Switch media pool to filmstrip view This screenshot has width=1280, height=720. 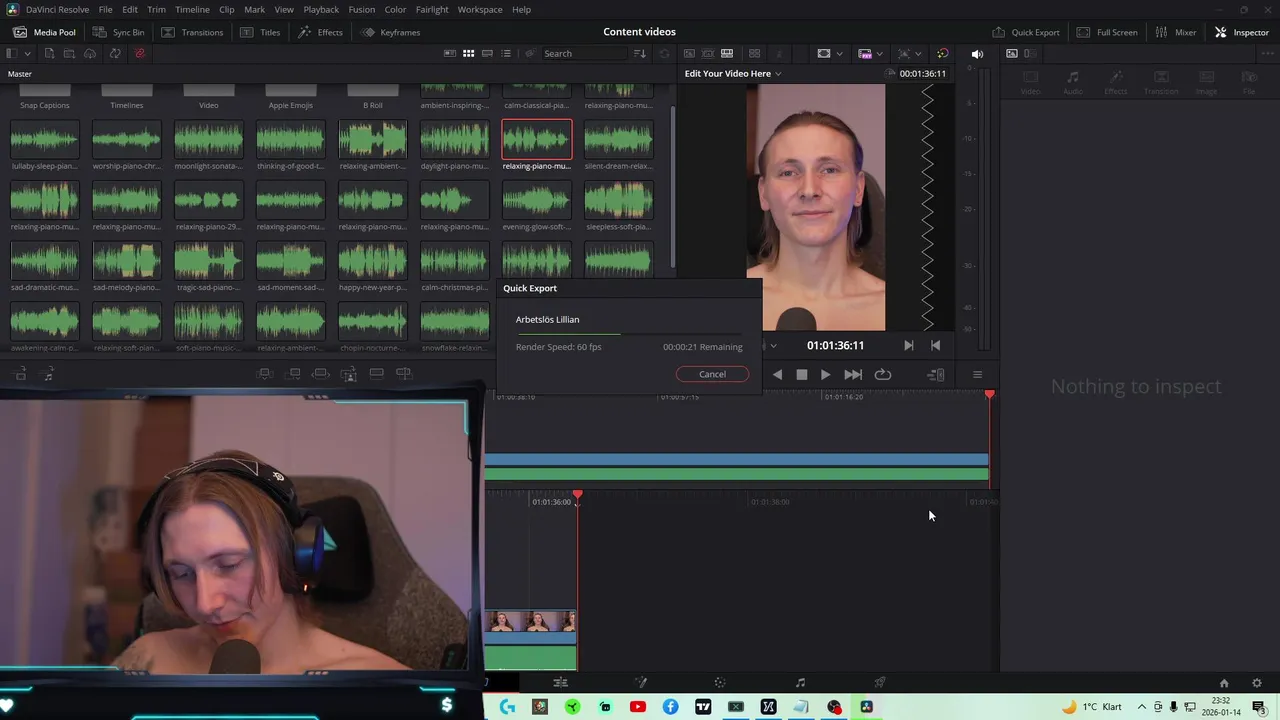point(487,53)
